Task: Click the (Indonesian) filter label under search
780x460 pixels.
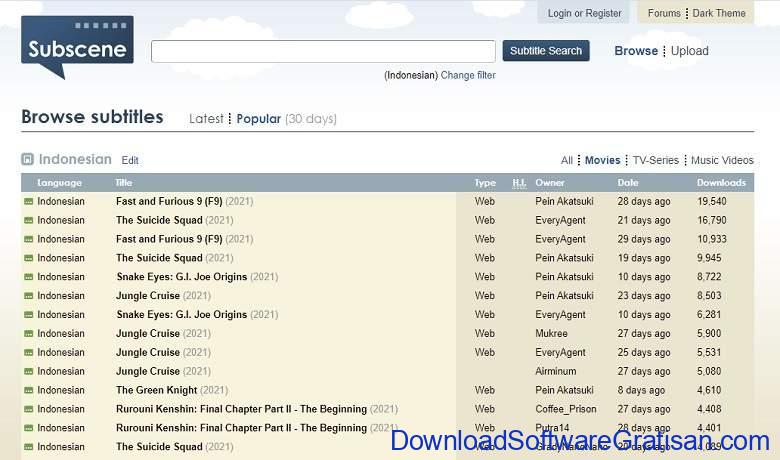Action: coord(411,75)
